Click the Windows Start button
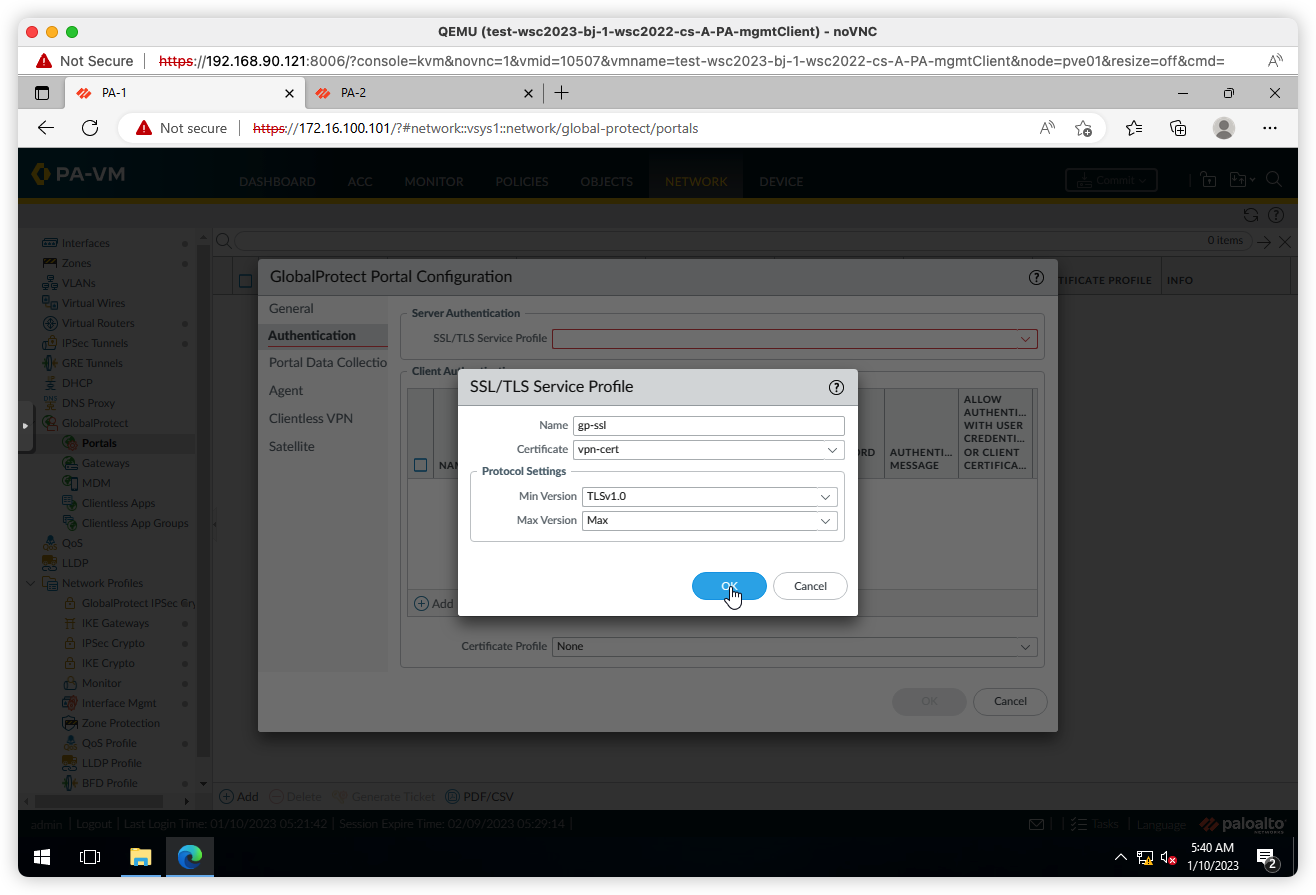 [x=42, y=857]
